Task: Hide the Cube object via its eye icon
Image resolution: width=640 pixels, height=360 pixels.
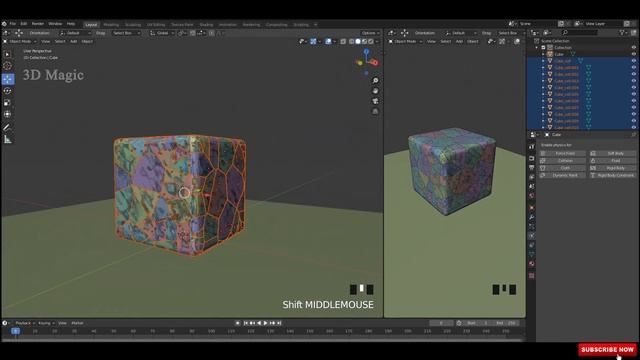Action: point(633,54)
